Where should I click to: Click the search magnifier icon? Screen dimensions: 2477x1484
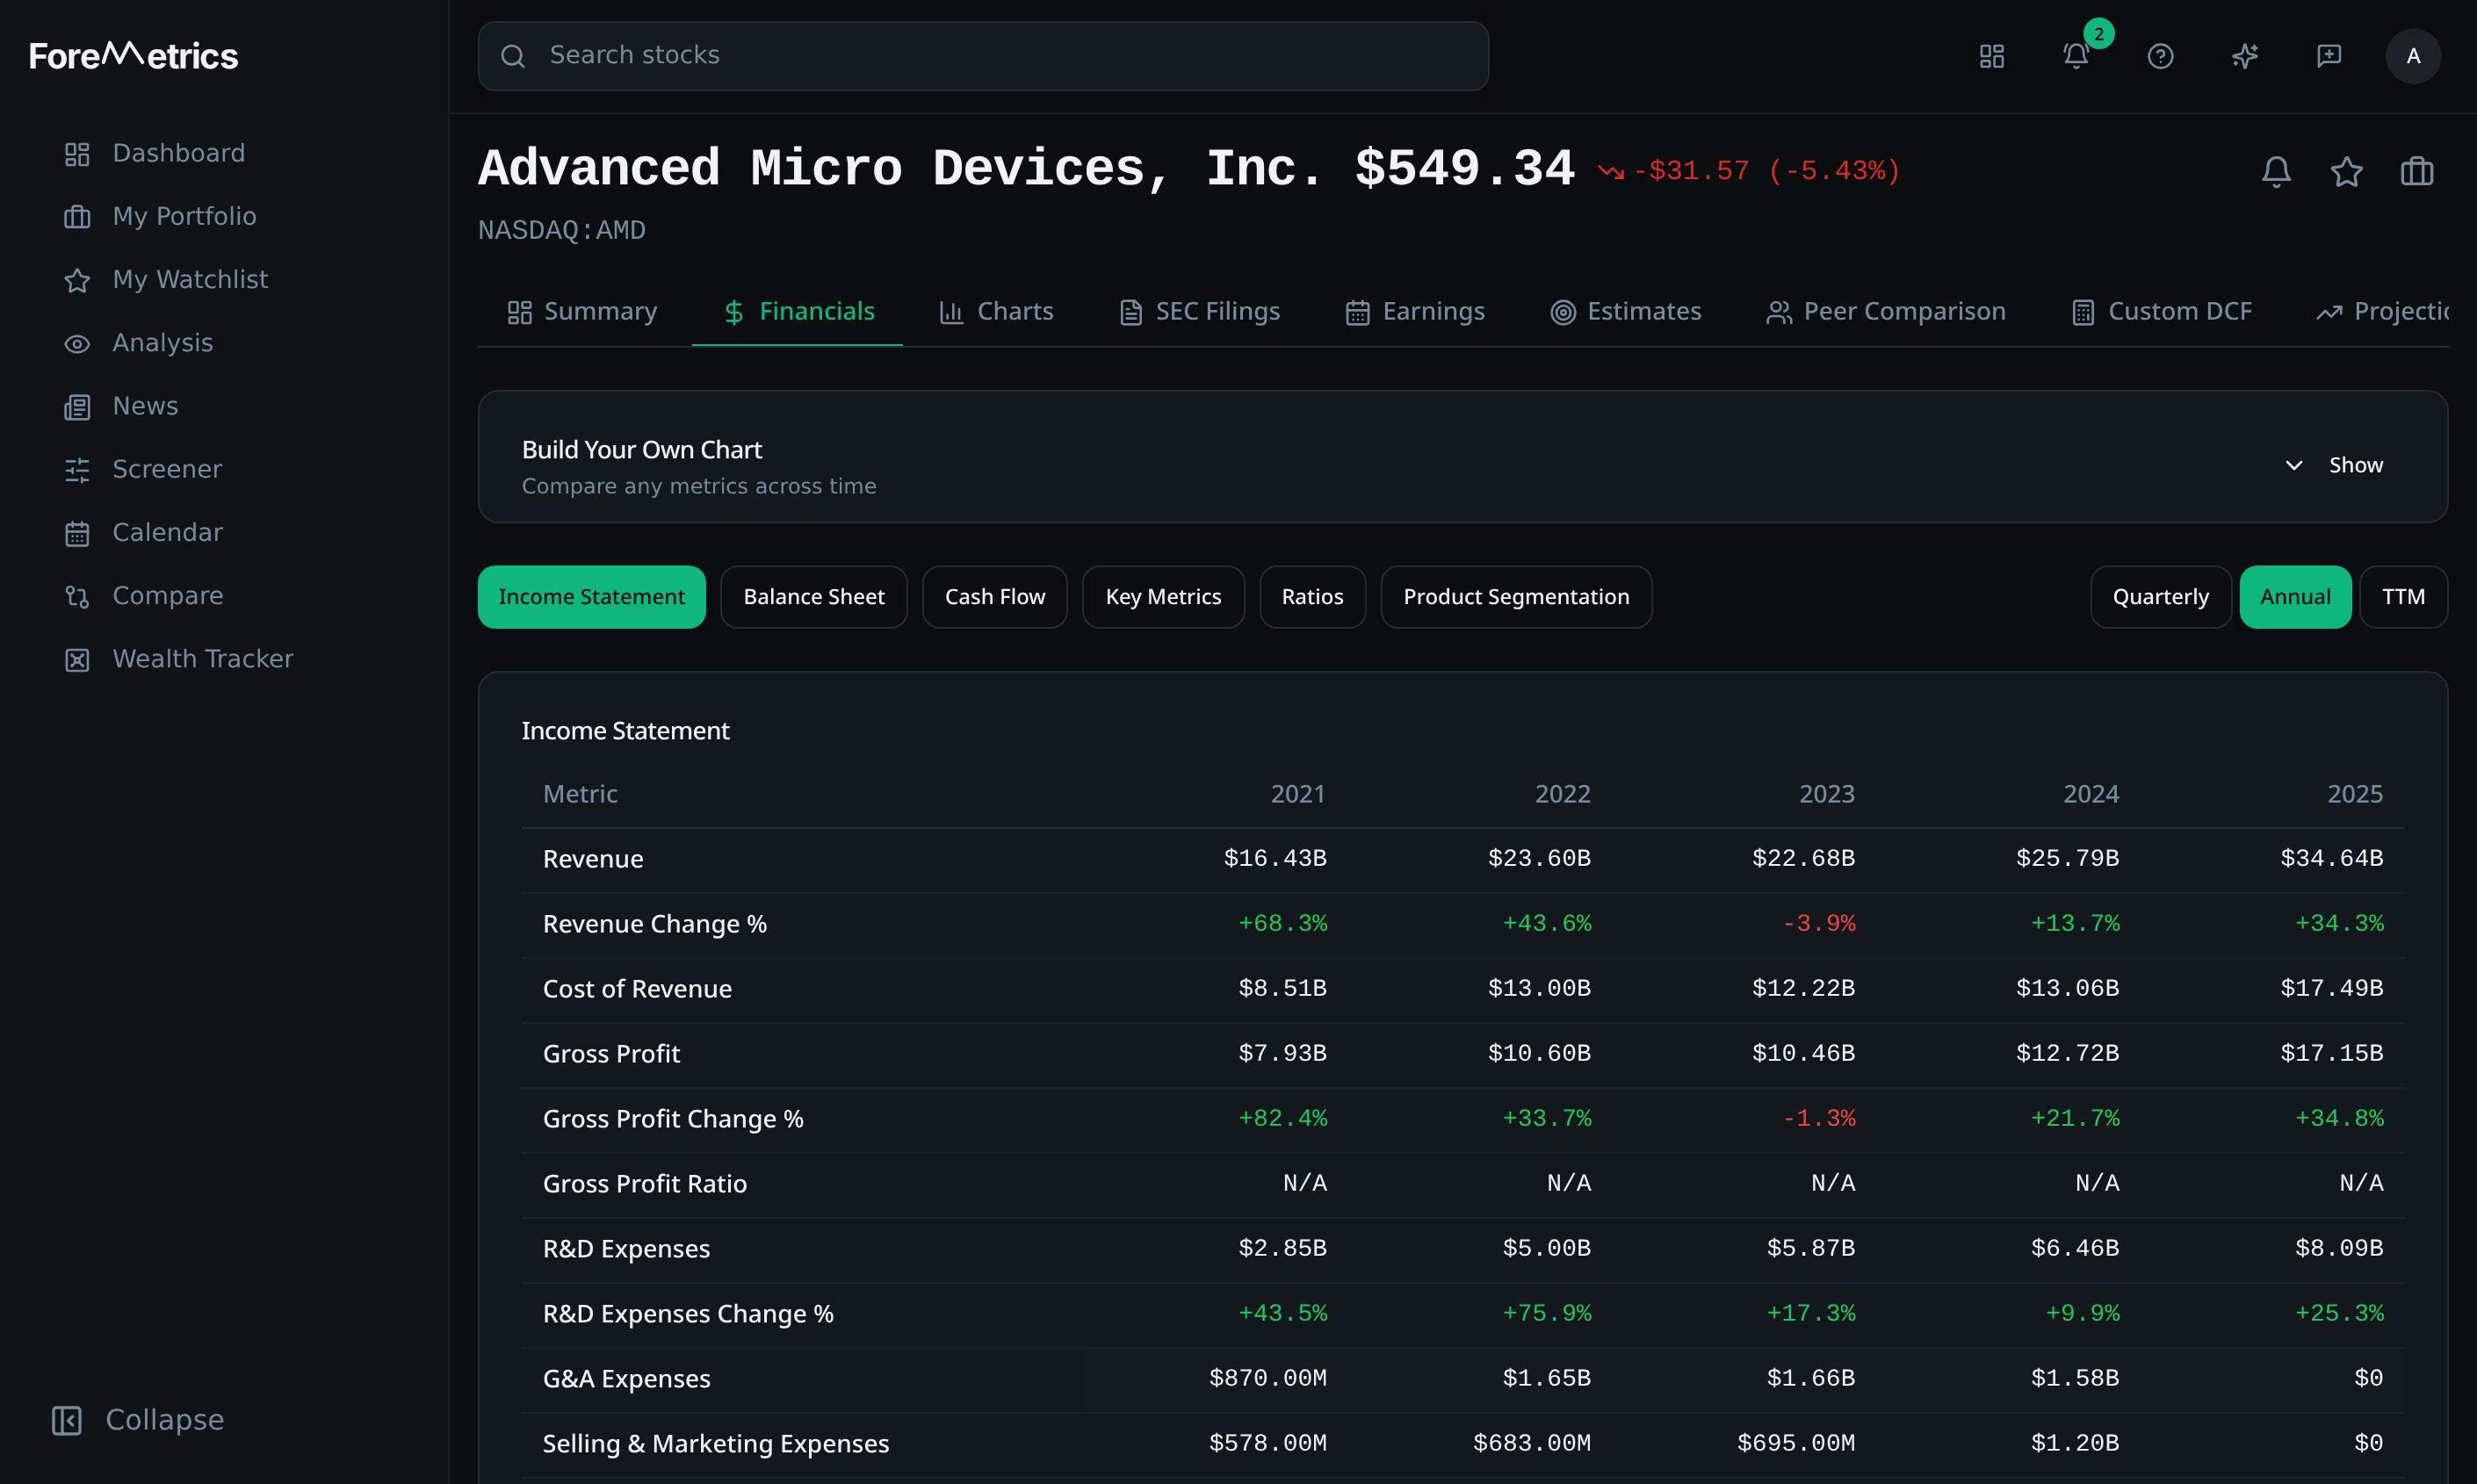pos(512,56)
